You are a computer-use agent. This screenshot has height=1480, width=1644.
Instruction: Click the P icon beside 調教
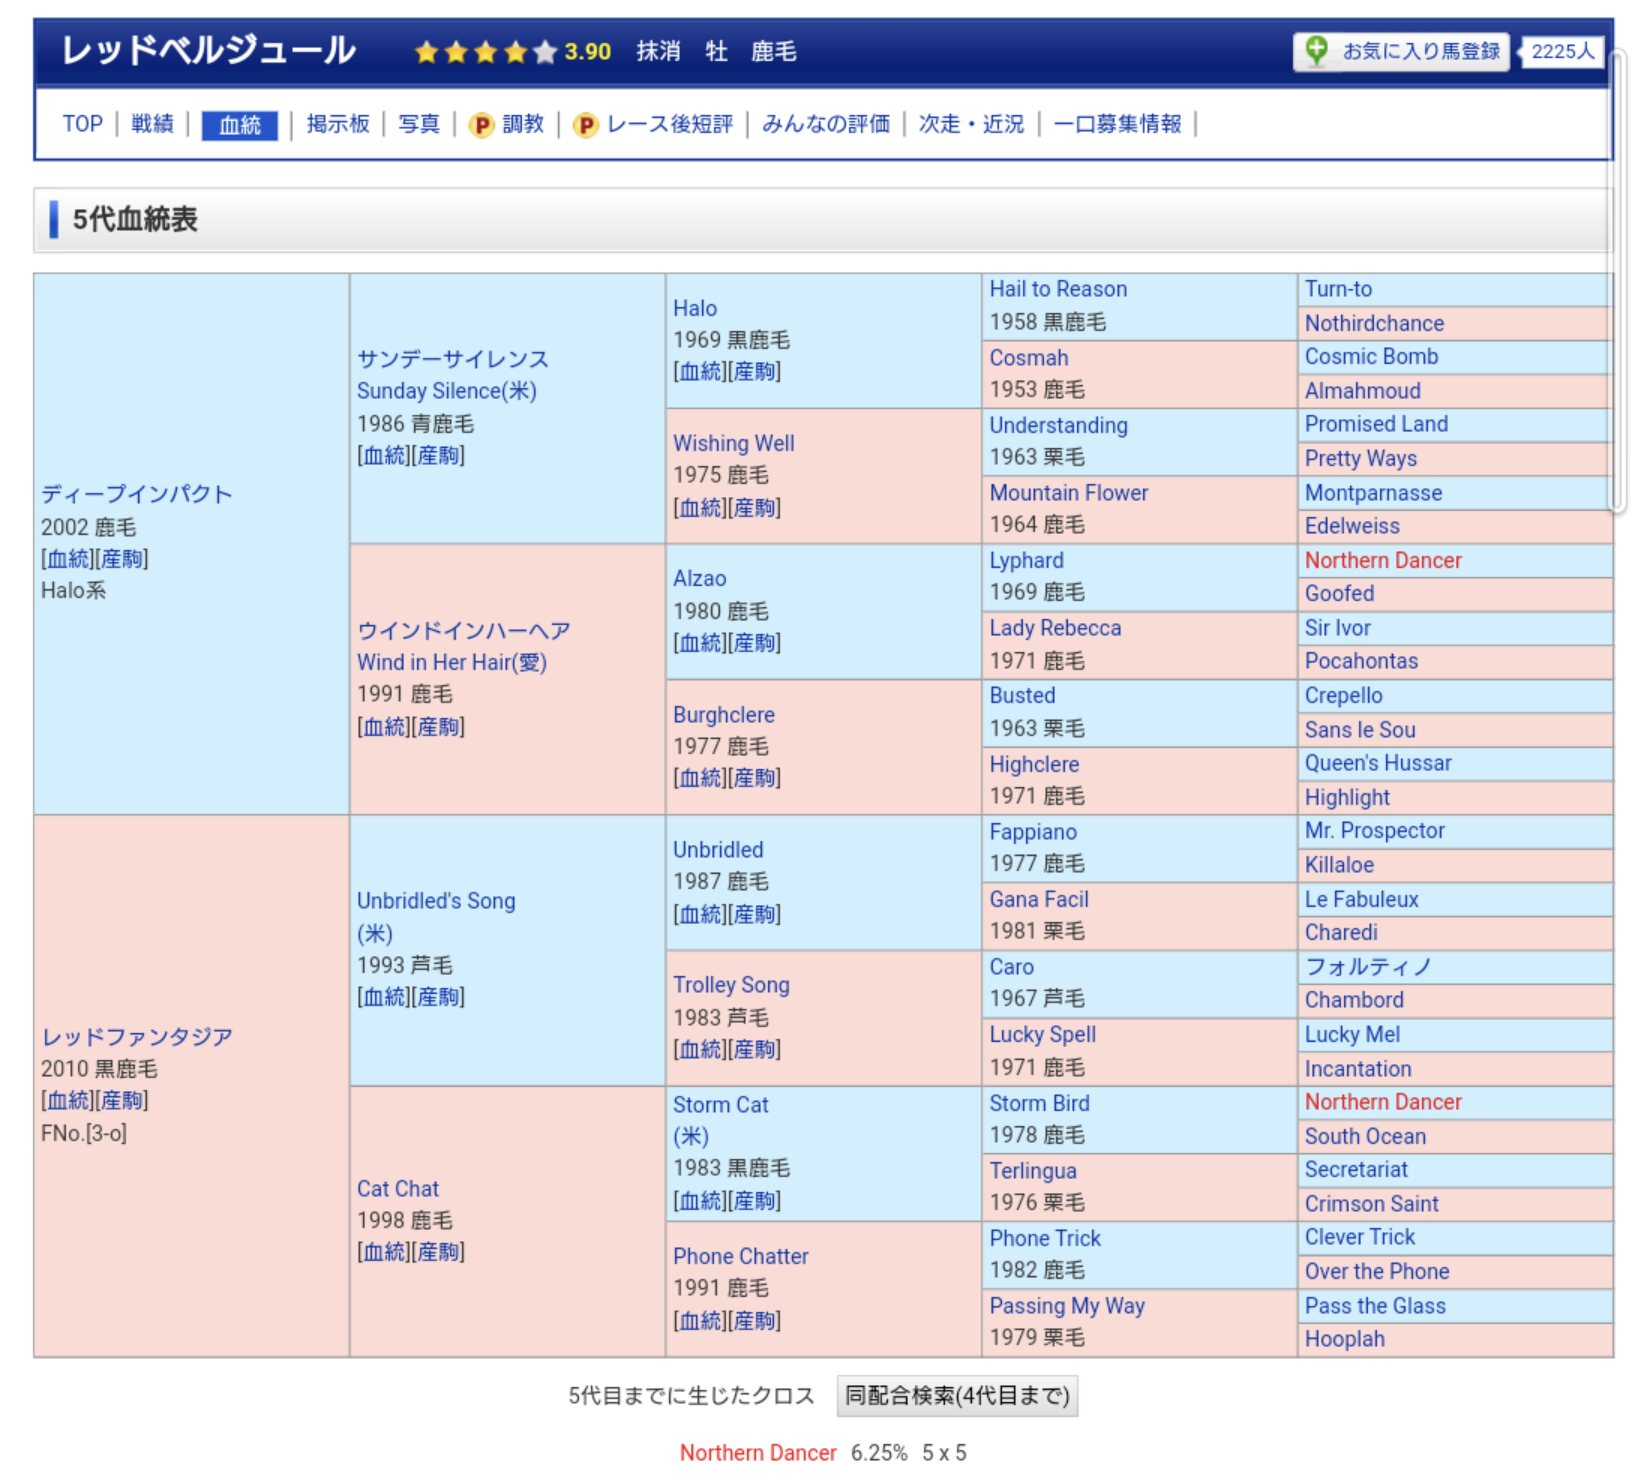(482, 125)
